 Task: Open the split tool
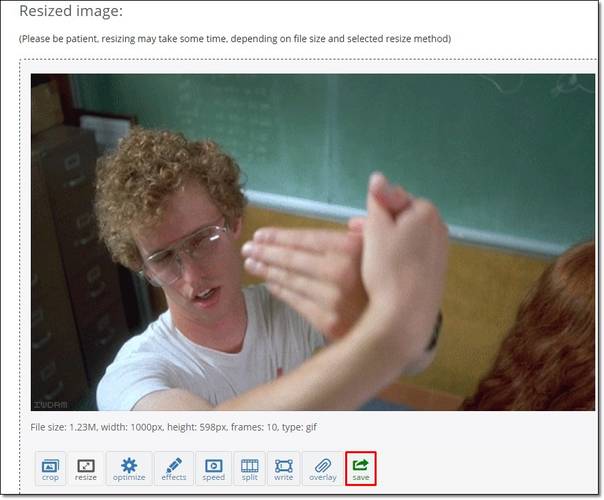(250, 469)
